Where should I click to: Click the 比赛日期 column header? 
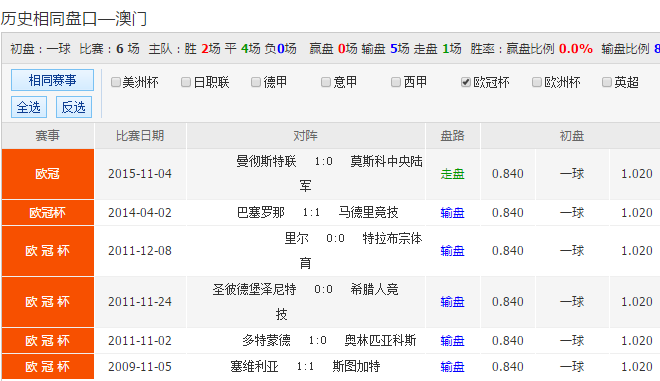[x=140, y=136]
